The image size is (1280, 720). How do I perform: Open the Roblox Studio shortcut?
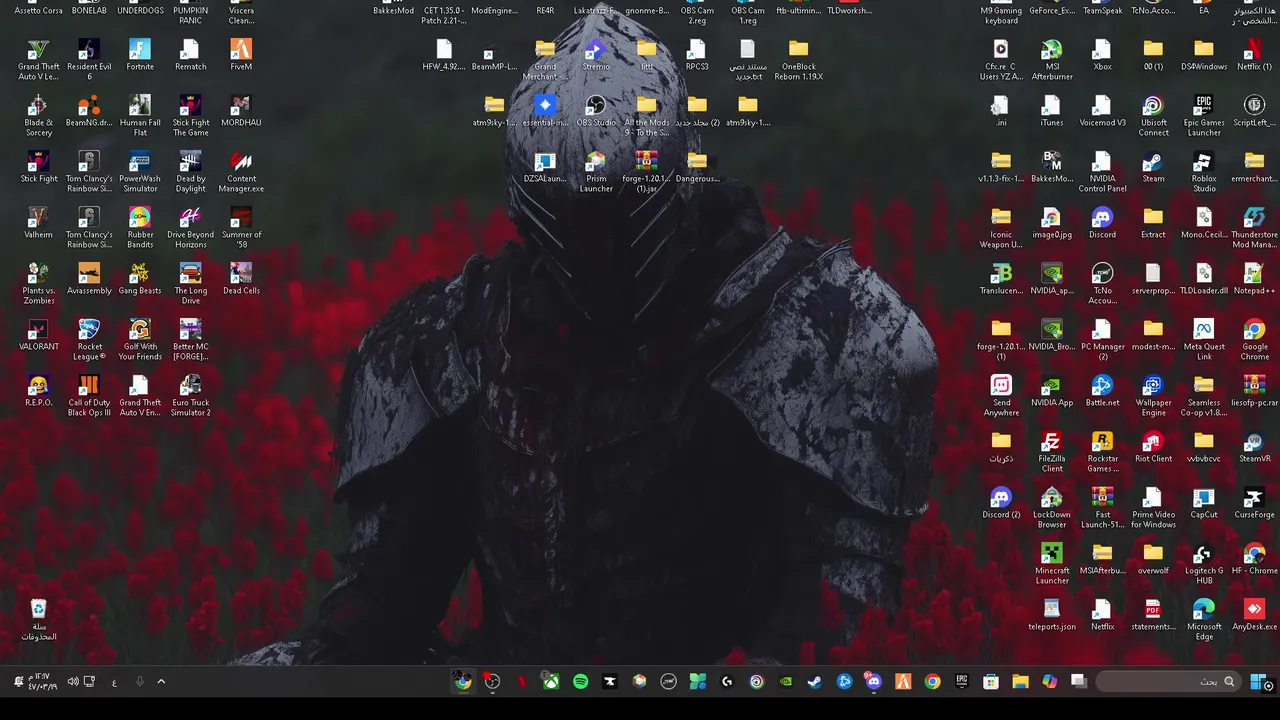tap(1204, 172)
